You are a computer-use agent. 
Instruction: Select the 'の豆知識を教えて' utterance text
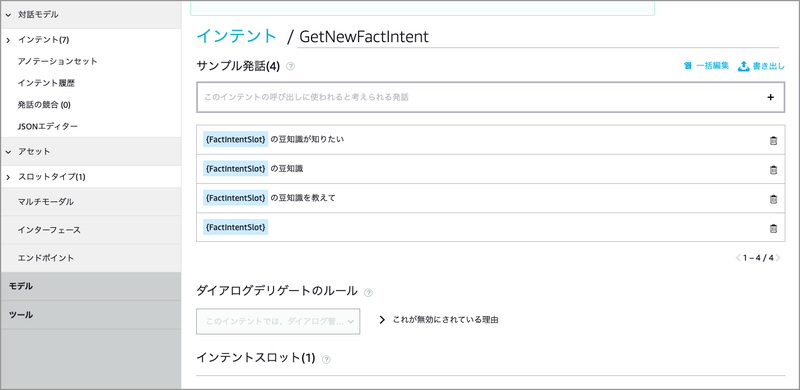[x=303, y=198]
